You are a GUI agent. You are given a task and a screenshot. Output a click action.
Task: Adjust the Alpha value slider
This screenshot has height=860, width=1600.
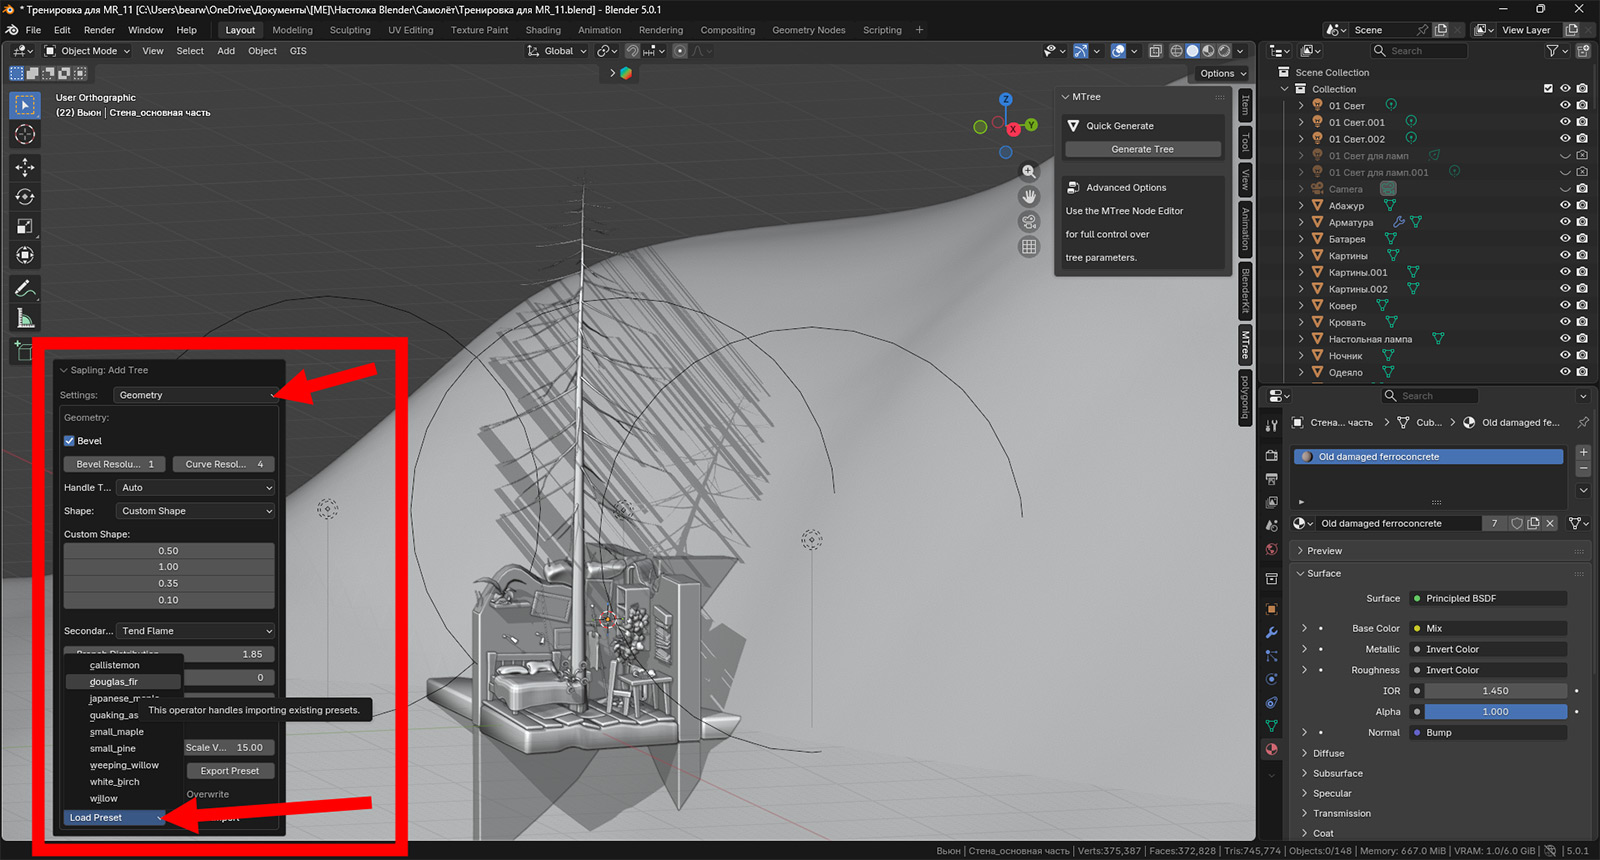pos(1495,712)
